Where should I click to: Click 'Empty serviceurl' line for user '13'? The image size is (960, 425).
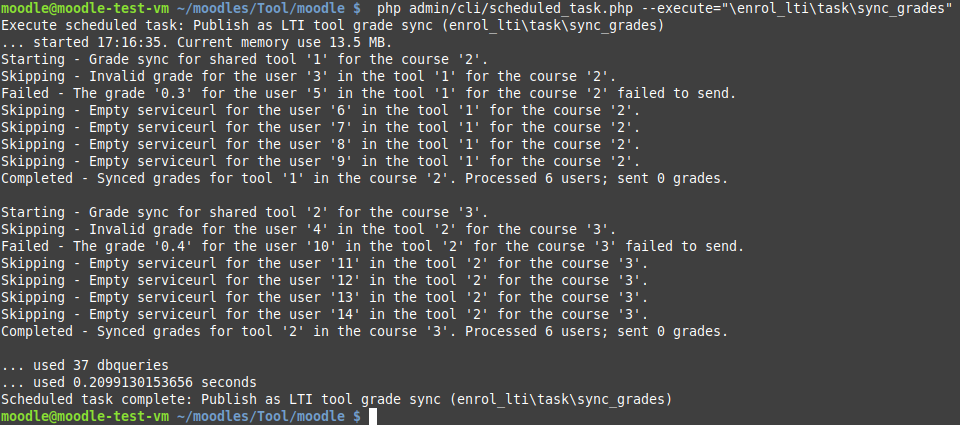tap(324, 298)
